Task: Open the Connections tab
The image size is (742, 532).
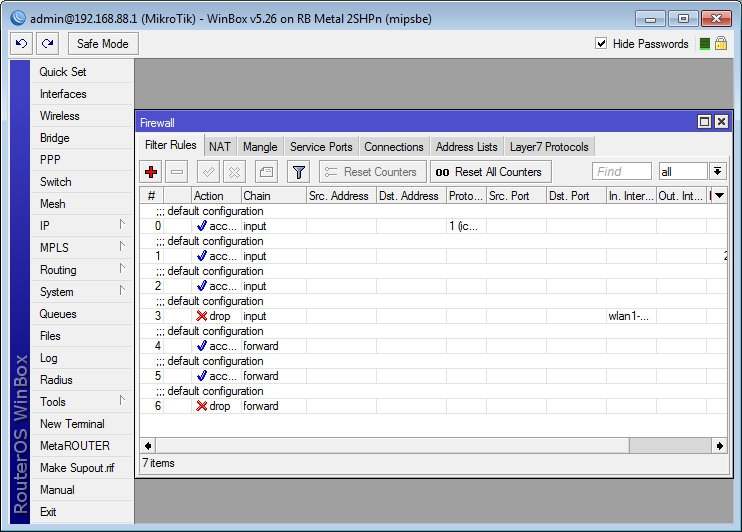Action: [x=394, y=147]
